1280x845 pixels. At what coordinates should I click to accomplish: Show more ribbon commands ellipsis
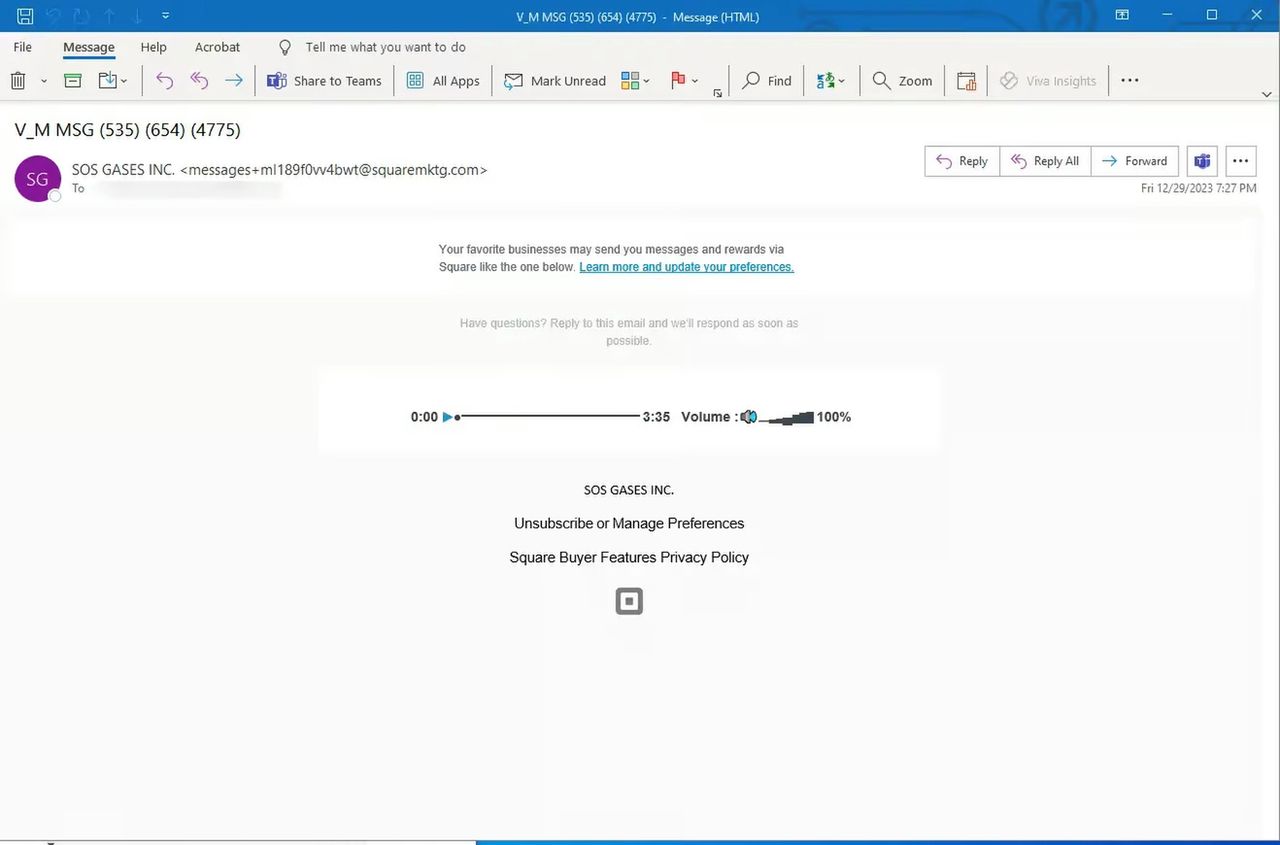coord(1130,81)
